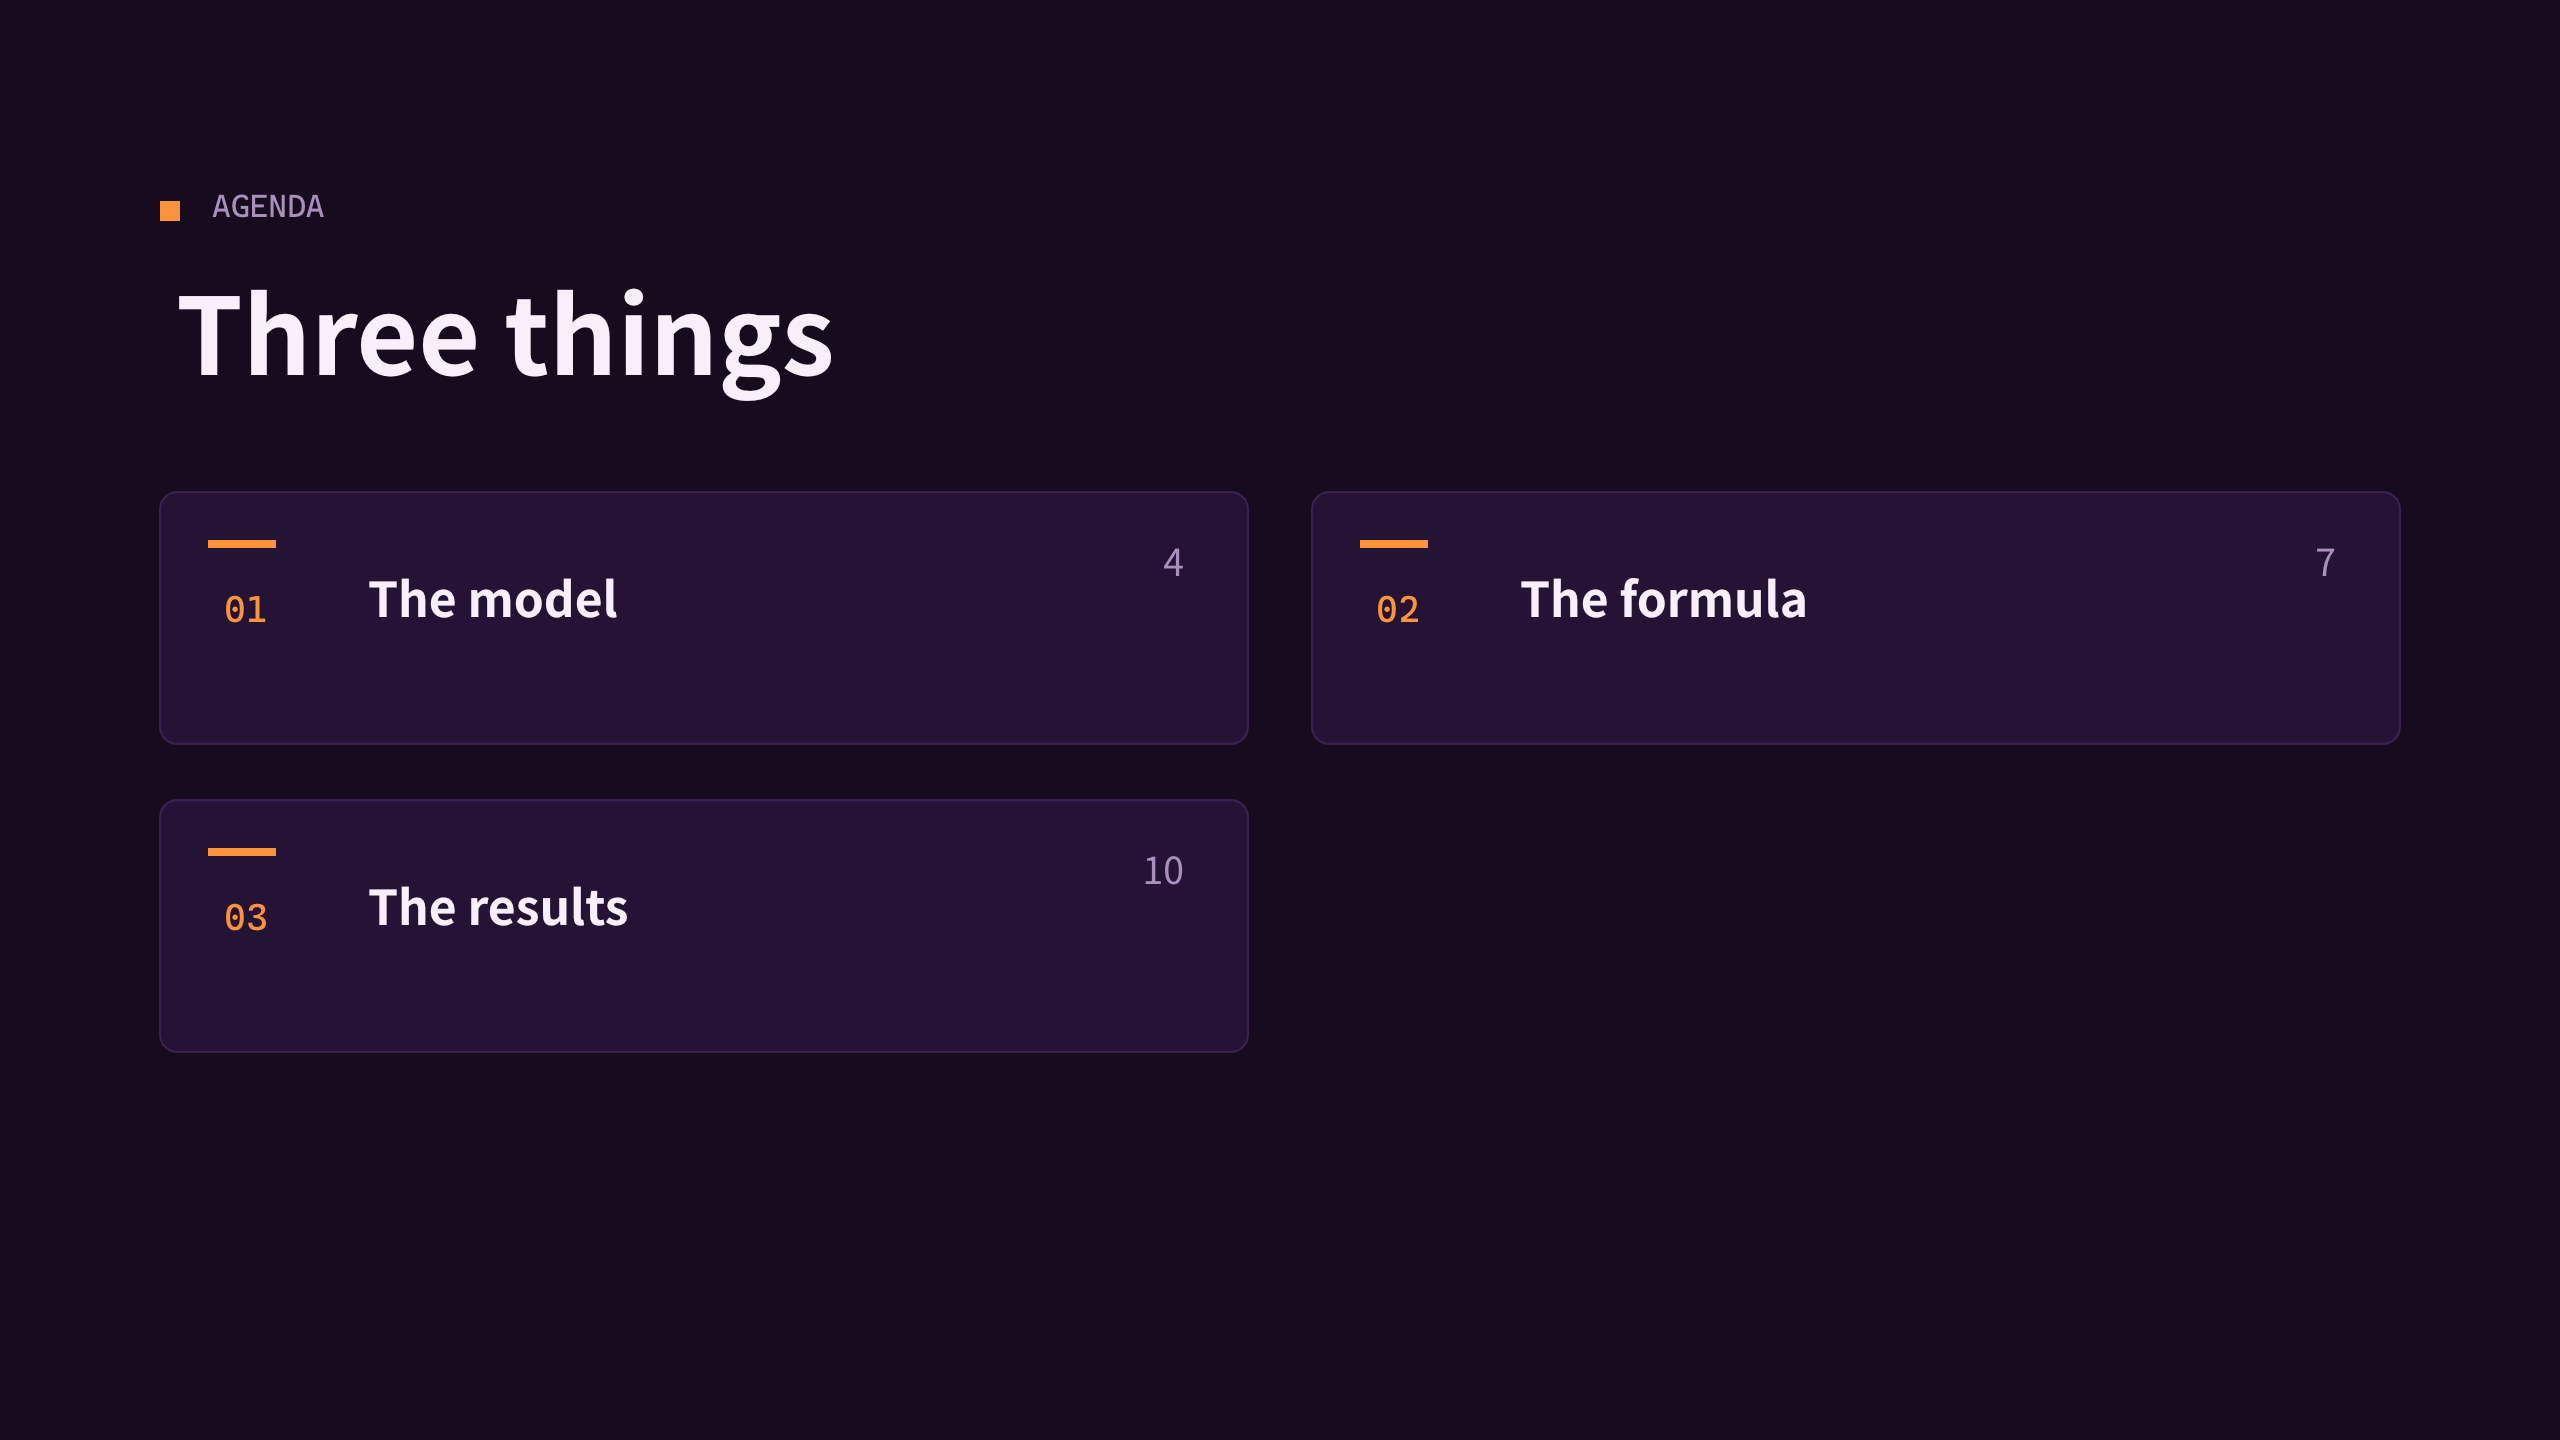The width and height of the screenshot is (2560, 1440).
Task: Click the orange square beside AGENDA
Action: tap(170, 211)
